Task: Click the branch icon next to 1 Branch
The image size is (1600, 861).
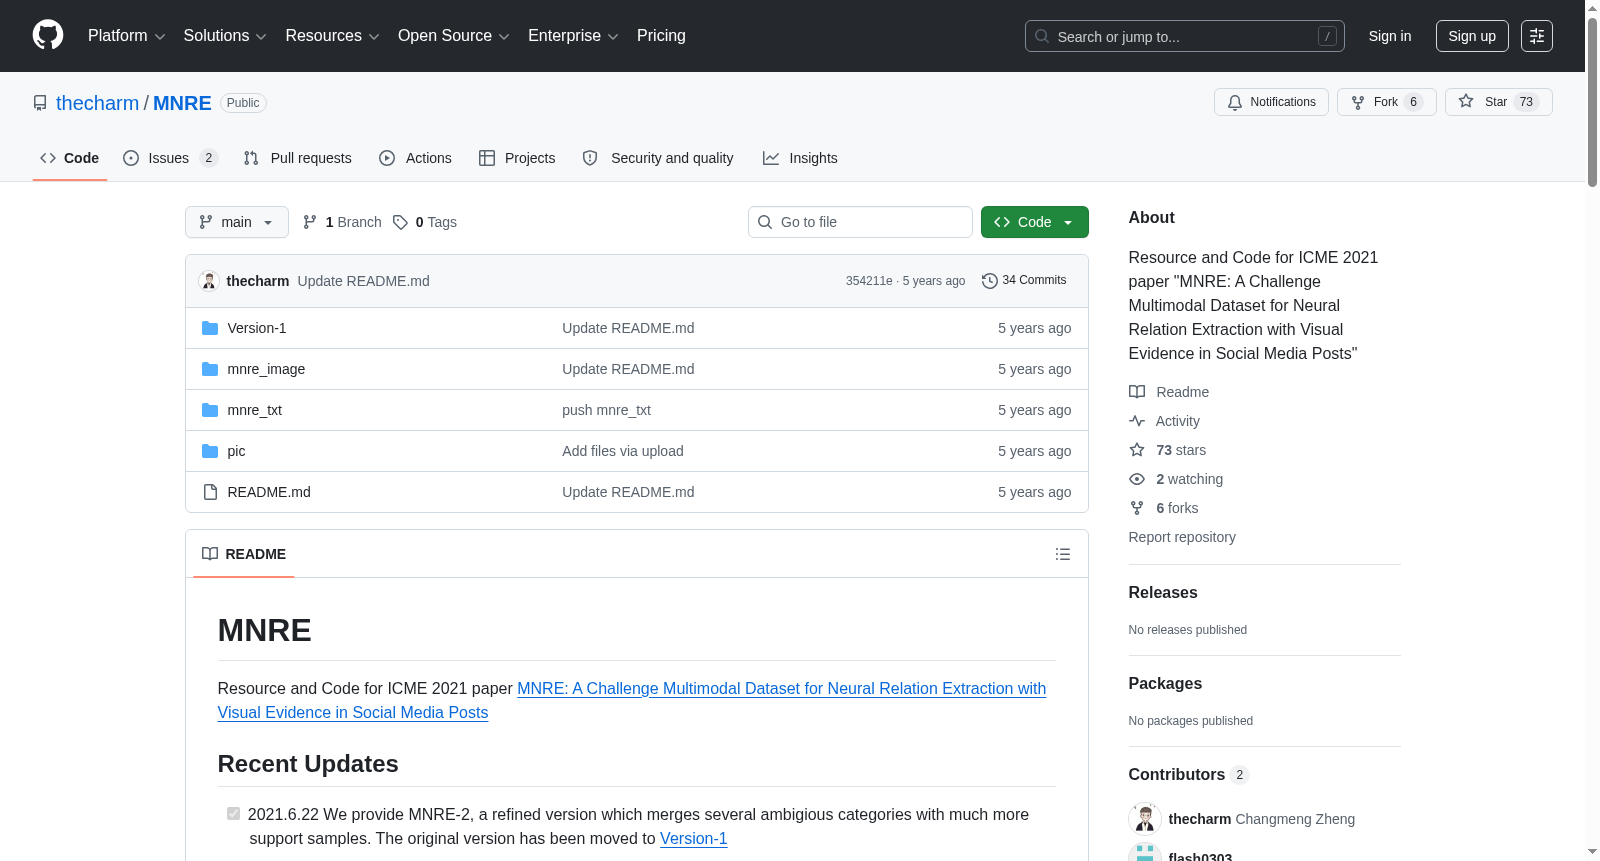Action: (x=310, y=222)
